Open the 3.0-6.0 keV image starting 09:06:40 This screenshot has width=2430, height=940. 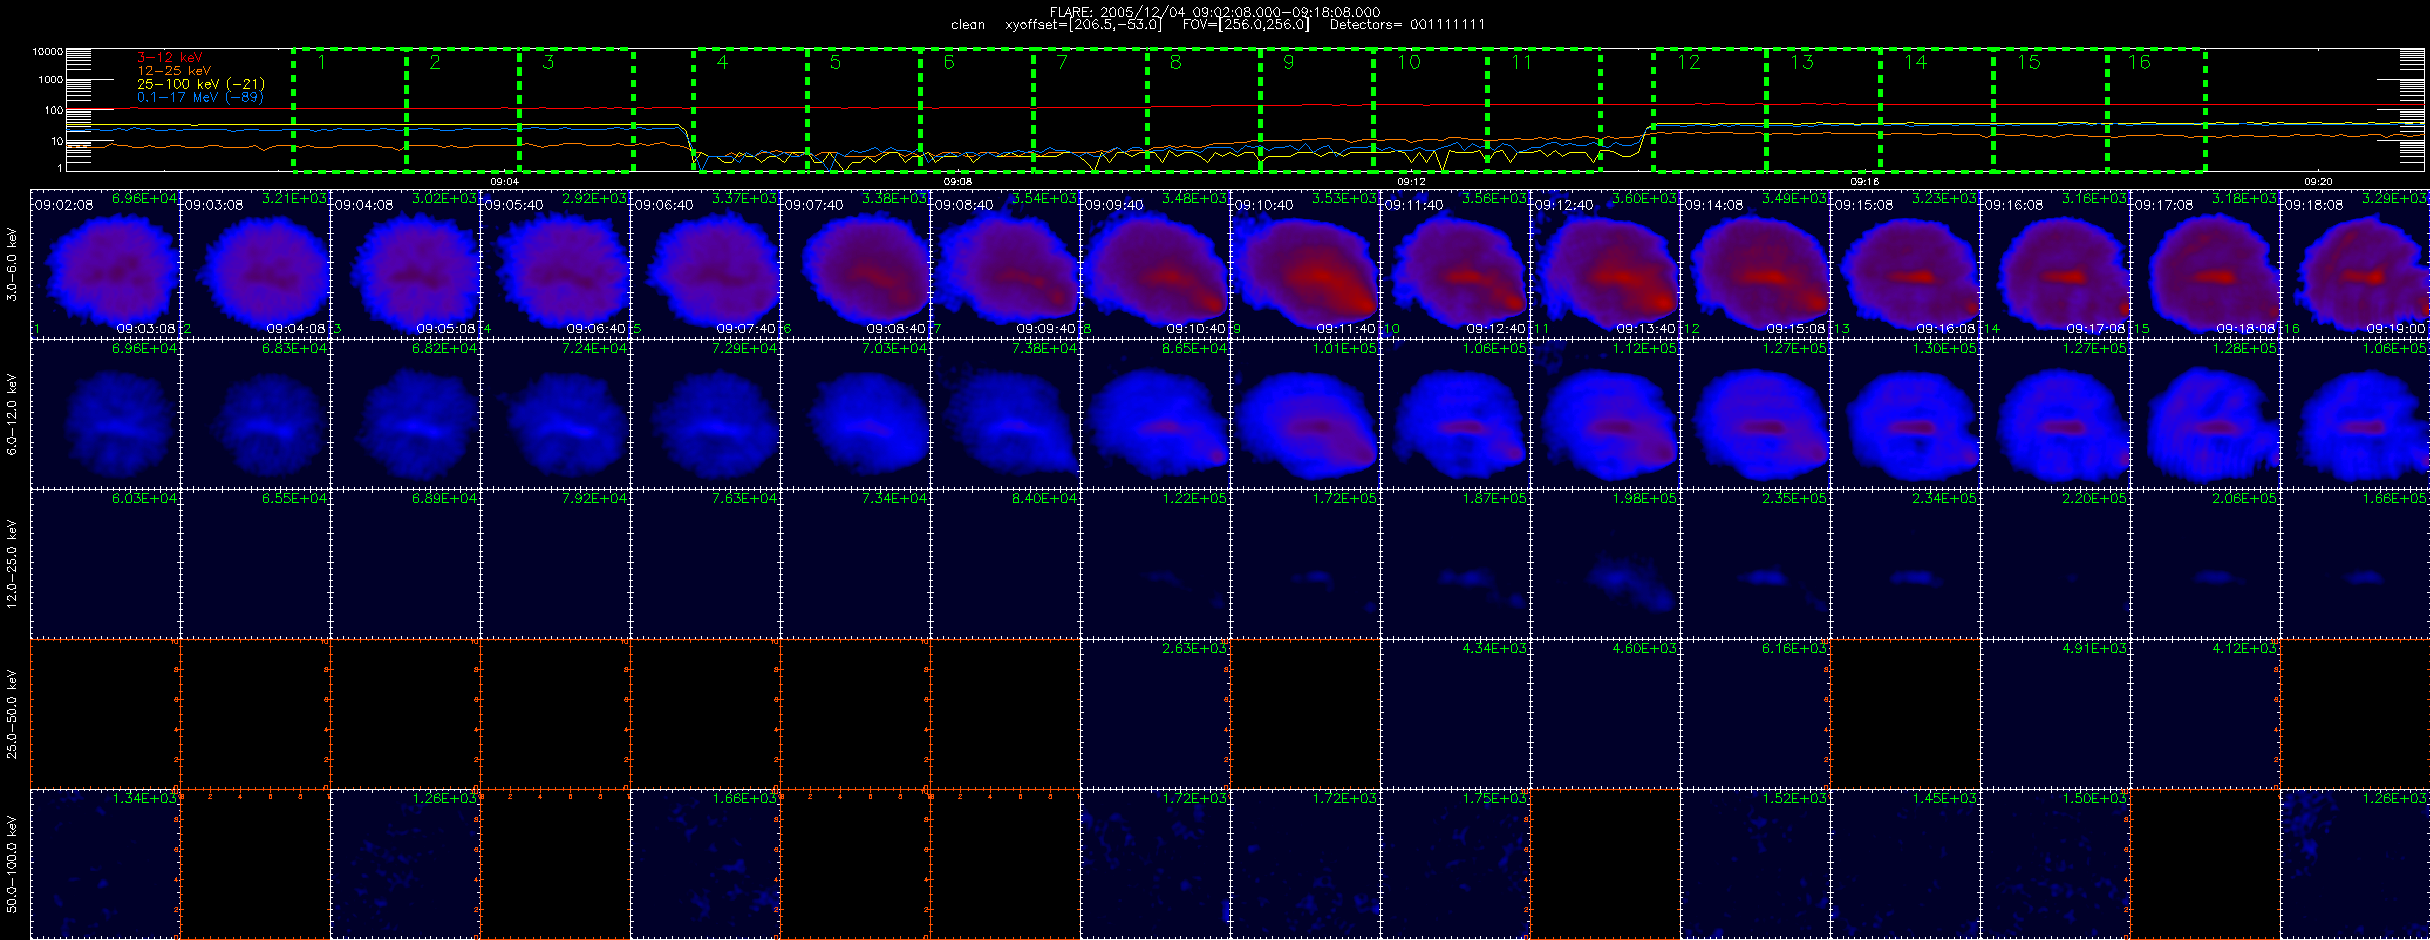click(x=706, y=264)
